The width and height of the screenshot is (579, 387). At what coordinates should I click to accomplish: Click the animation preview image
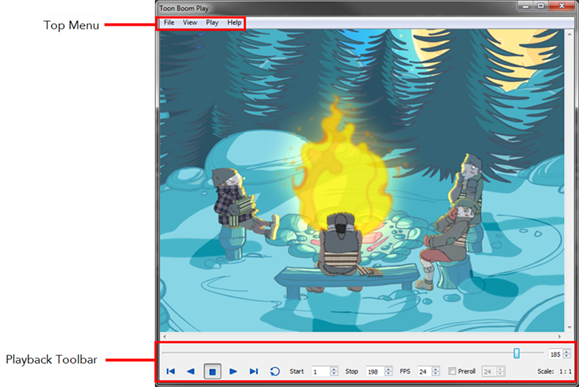coord(362,180)
